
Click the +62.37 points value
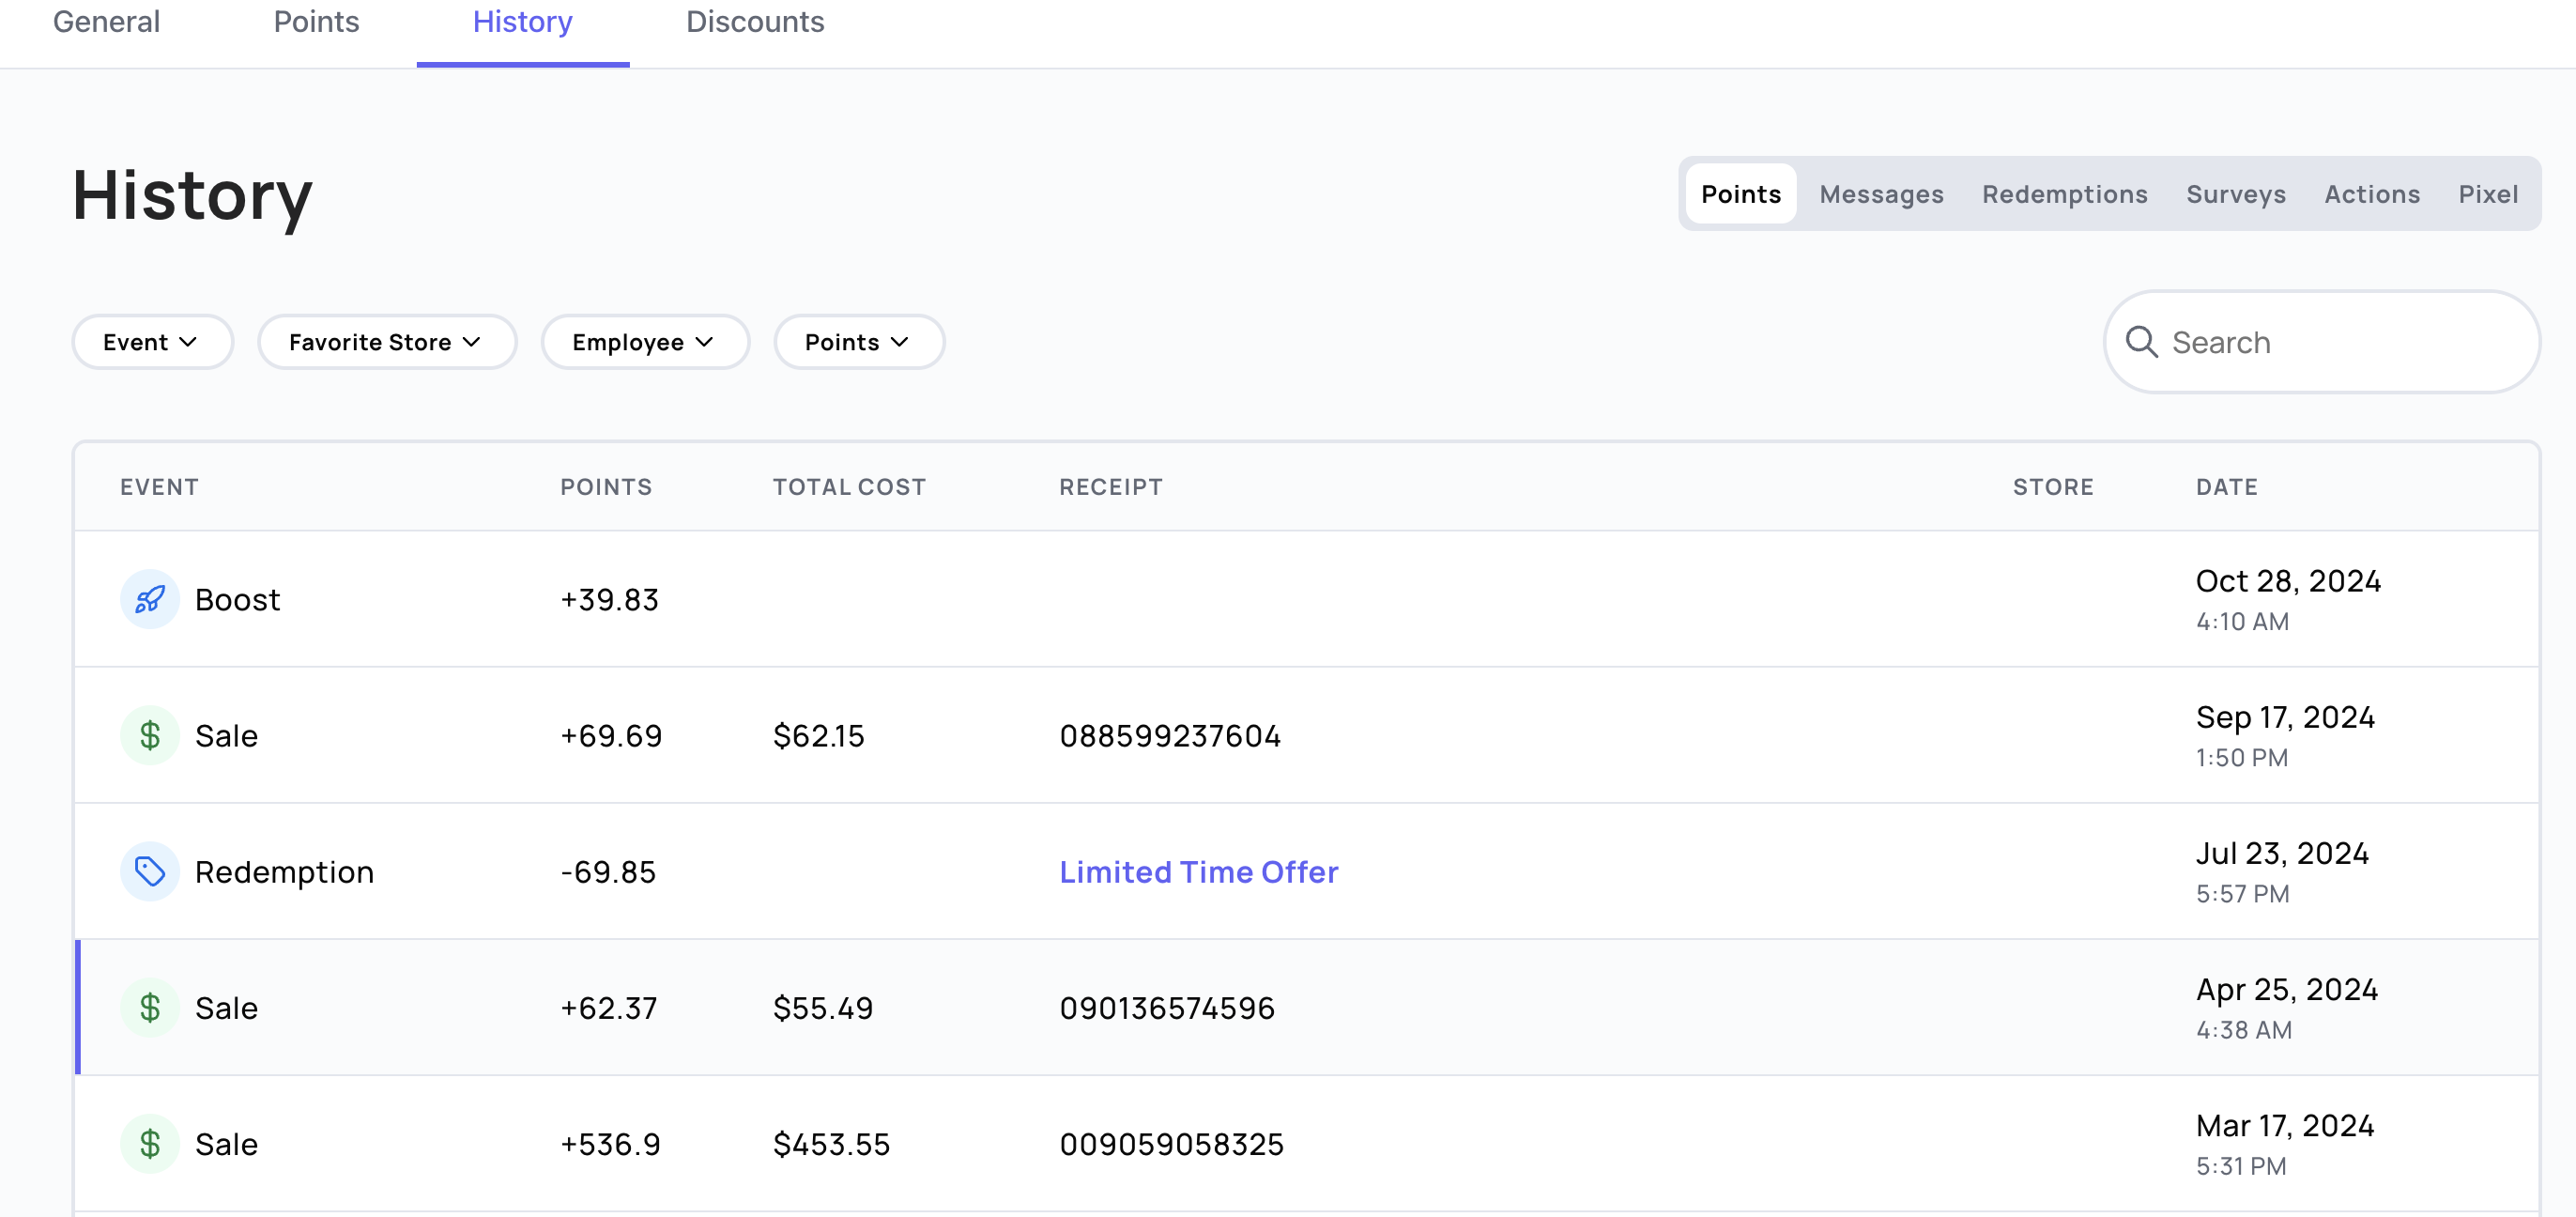[609, 1008]
